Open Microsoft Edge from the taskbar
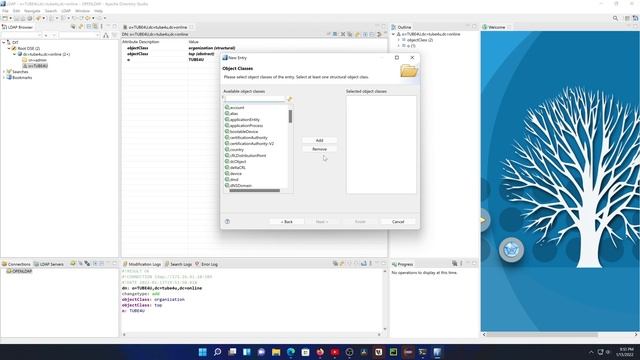Viewport: 640px width, 360px height. (x=291, y=352)
